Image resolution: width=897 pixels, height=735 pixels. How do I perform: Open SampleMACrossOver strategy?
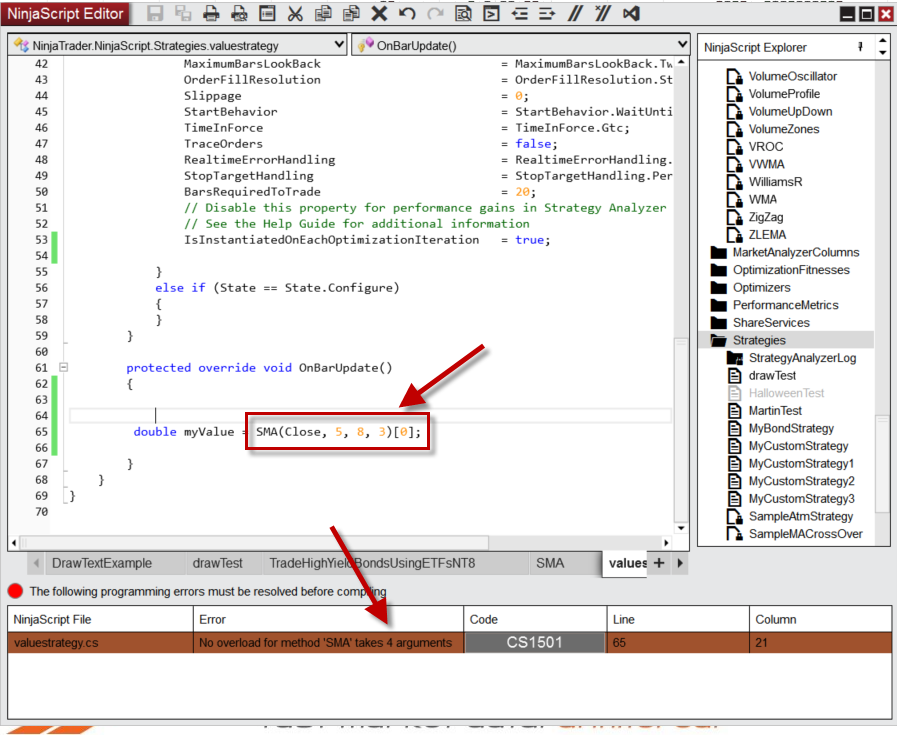coord(795,534)
